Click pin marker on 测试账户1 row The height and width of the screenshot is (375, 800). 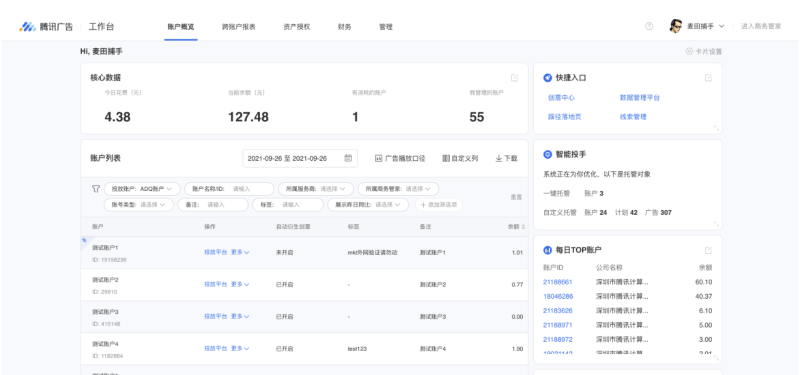[x=84, y=240]
